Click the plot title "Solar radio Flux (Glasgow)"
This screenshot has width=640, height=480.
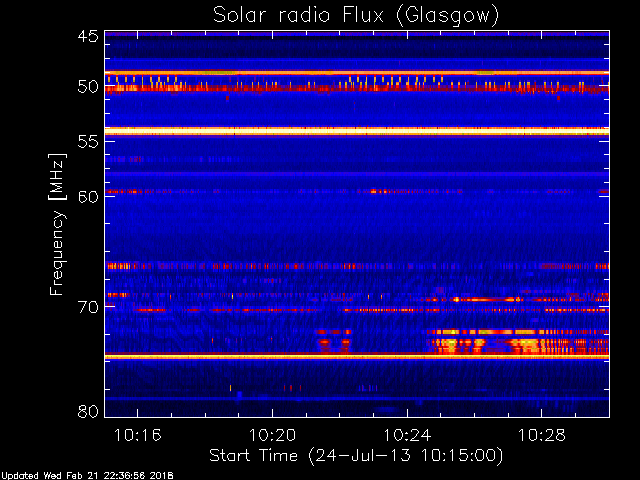[x=356, y=15]
